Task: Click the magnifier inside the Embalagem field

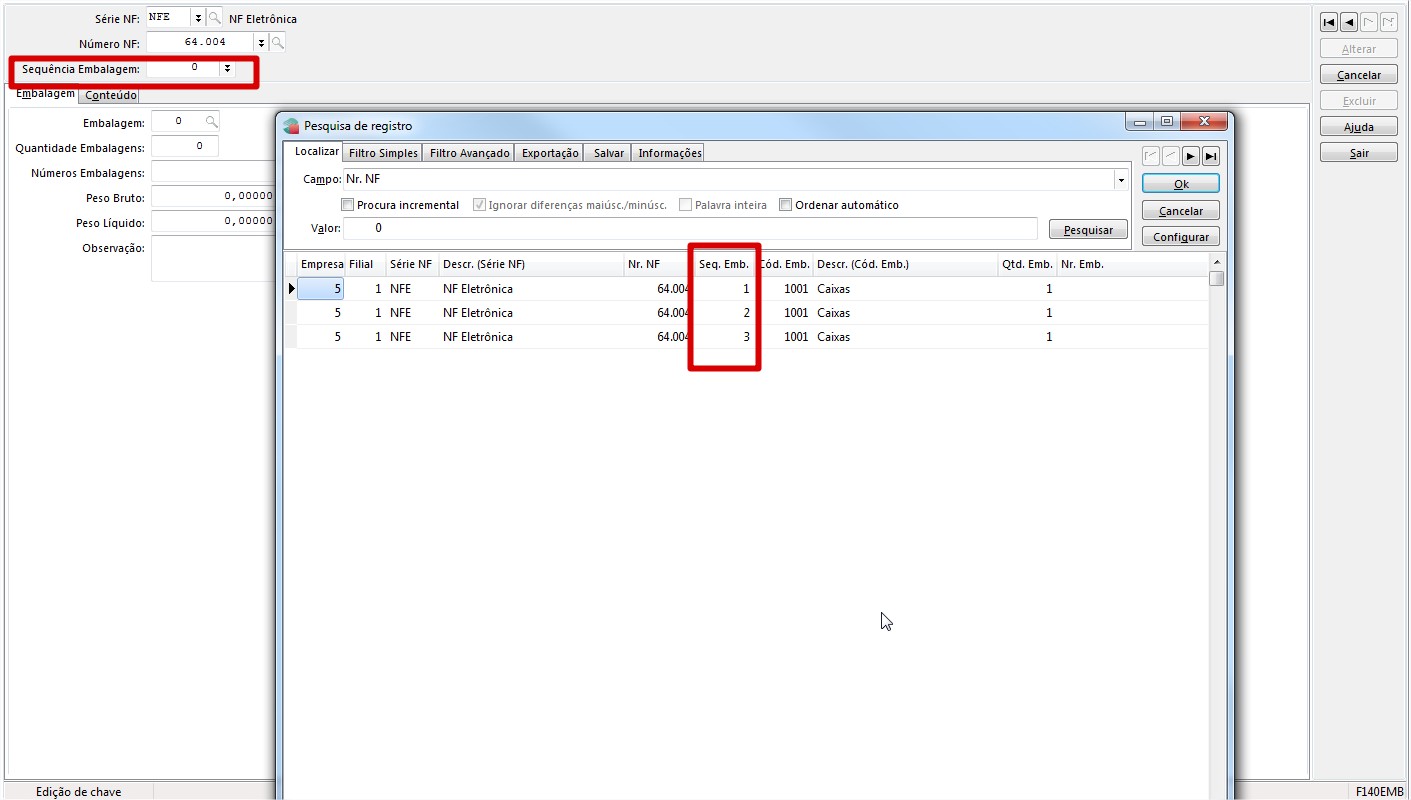Action: pos(211,121)
